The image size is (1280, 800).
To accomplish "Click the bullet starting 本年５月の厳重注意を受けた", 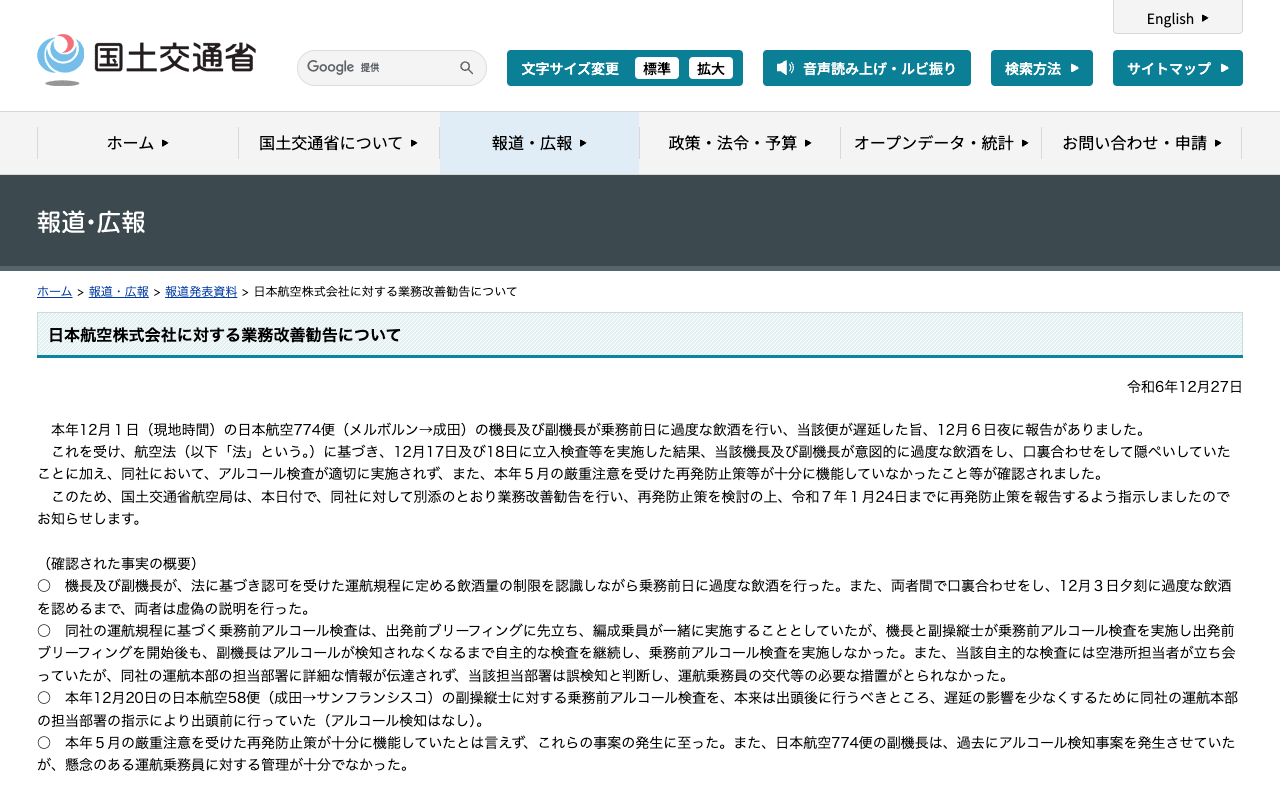I will [636, 753].
